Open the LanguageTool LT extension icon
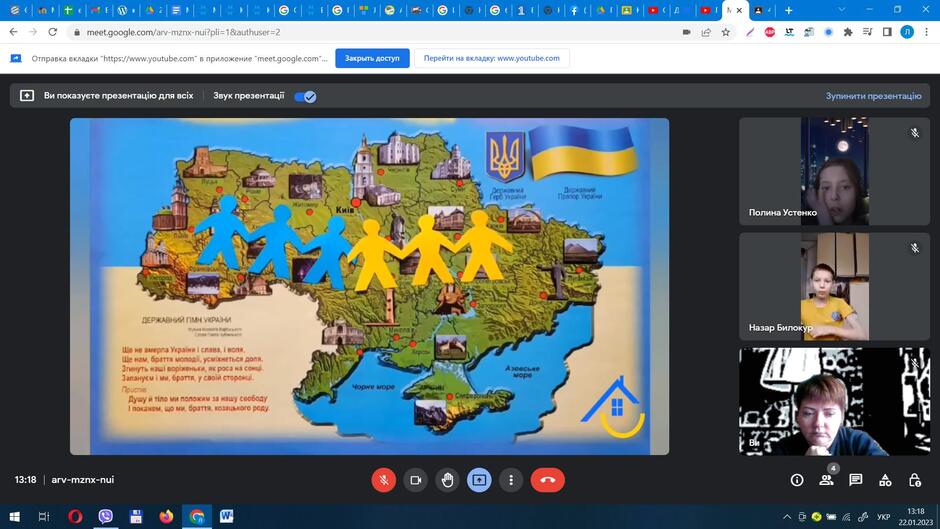 pos(790,32)
